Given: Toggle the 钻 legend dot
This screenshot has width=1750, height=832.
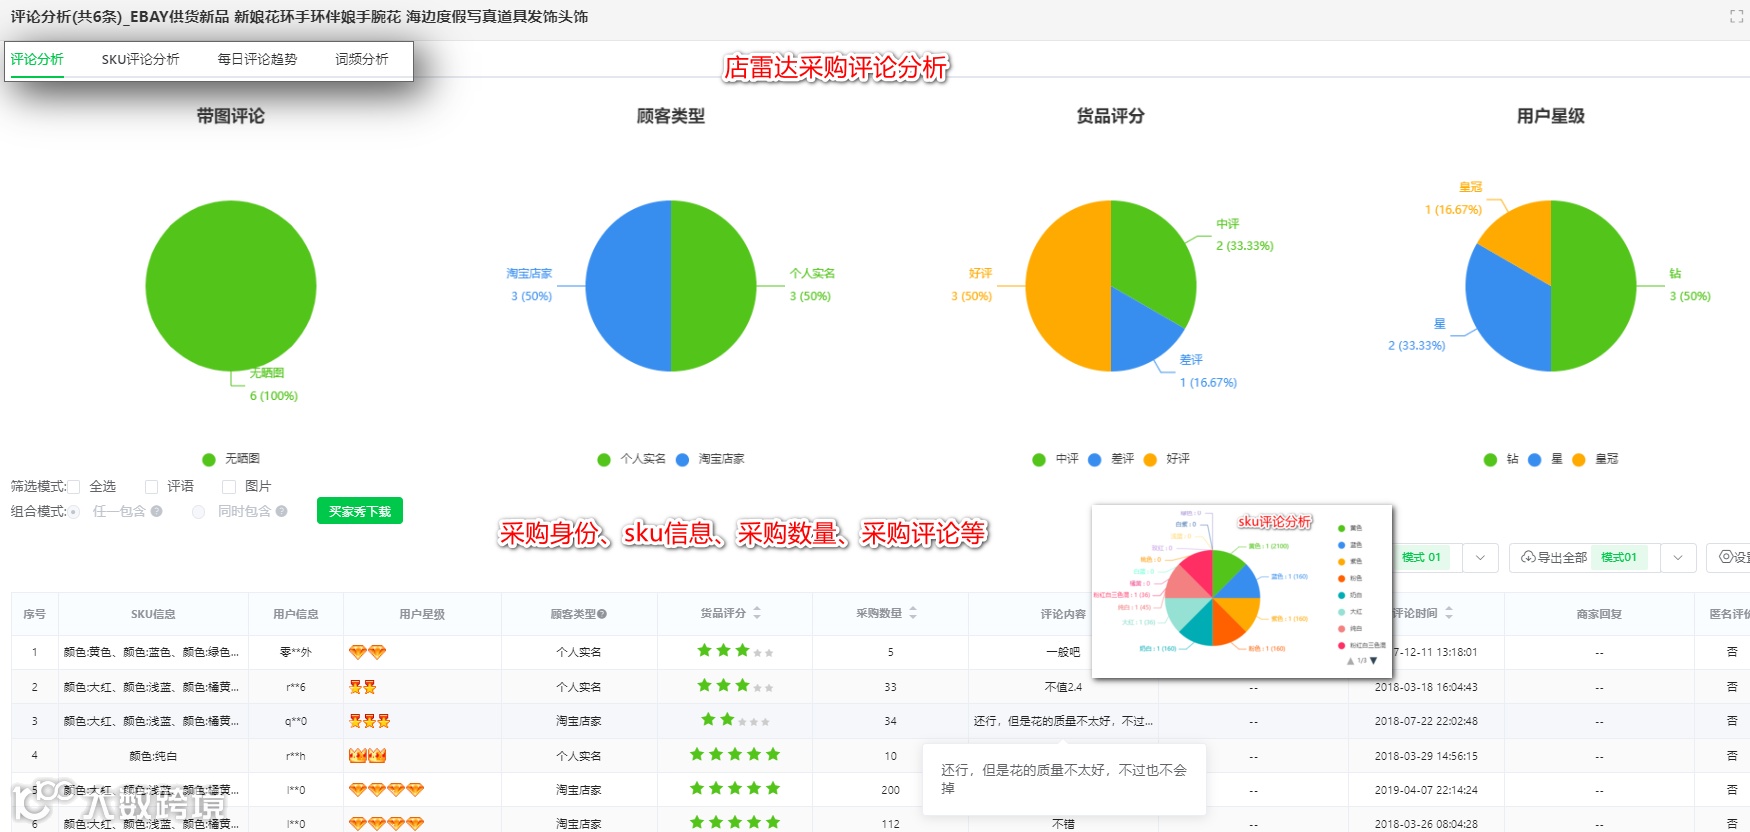Looking at the screenshot, I should pyautogui.click(x=1490, y=460).
